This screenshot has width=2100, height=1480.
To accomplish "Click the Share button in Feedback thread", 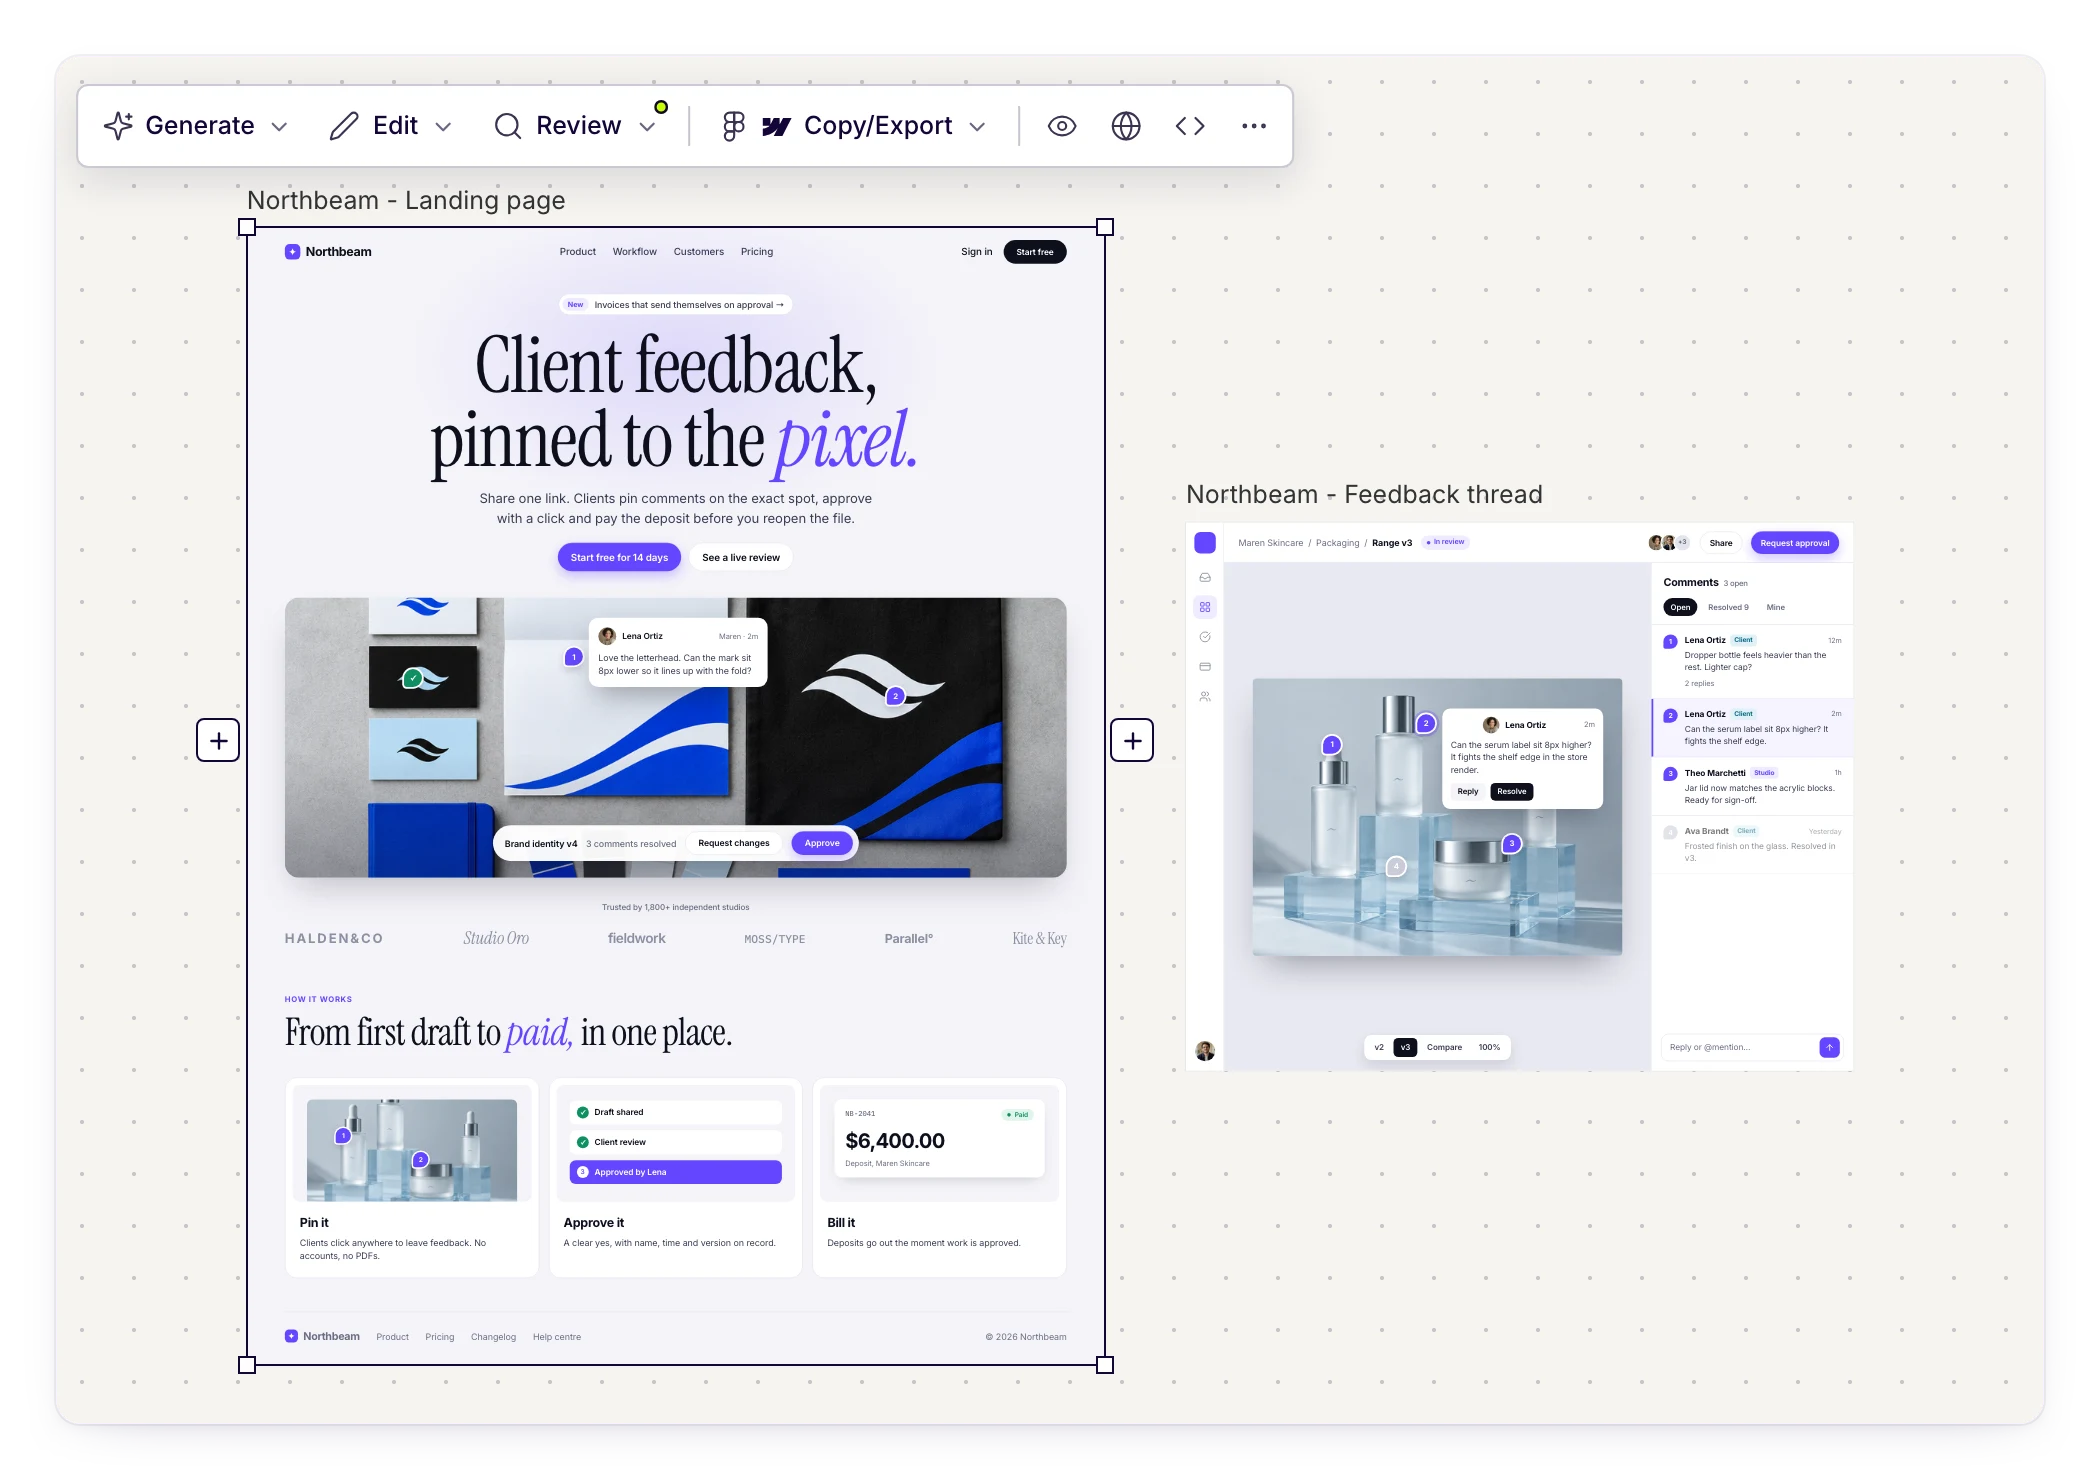I will tap(1721, 543).
